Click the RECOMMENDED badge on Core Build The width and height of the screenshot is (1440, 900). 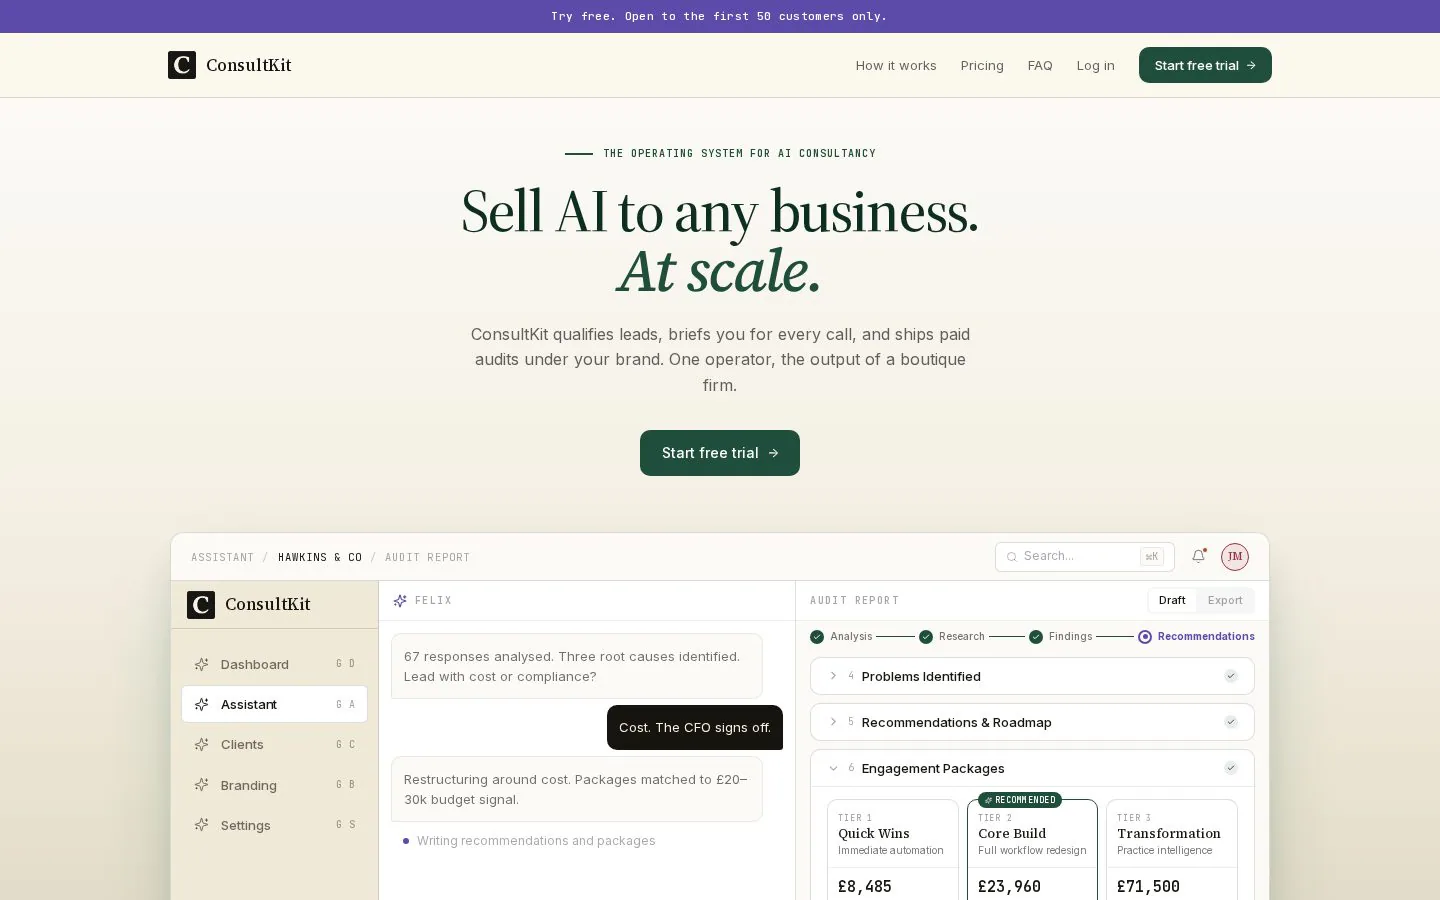tap(1020, 800)
